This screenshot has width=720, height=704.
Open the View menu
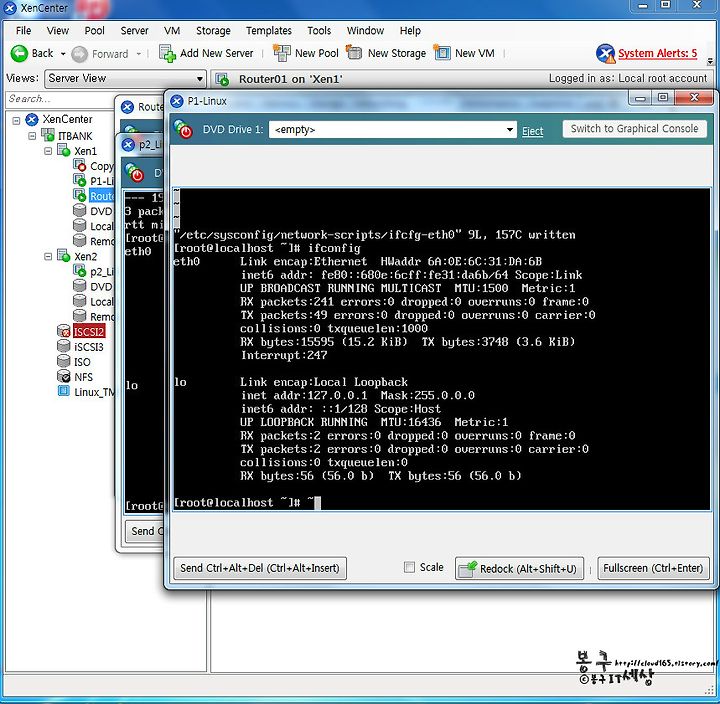57,31
